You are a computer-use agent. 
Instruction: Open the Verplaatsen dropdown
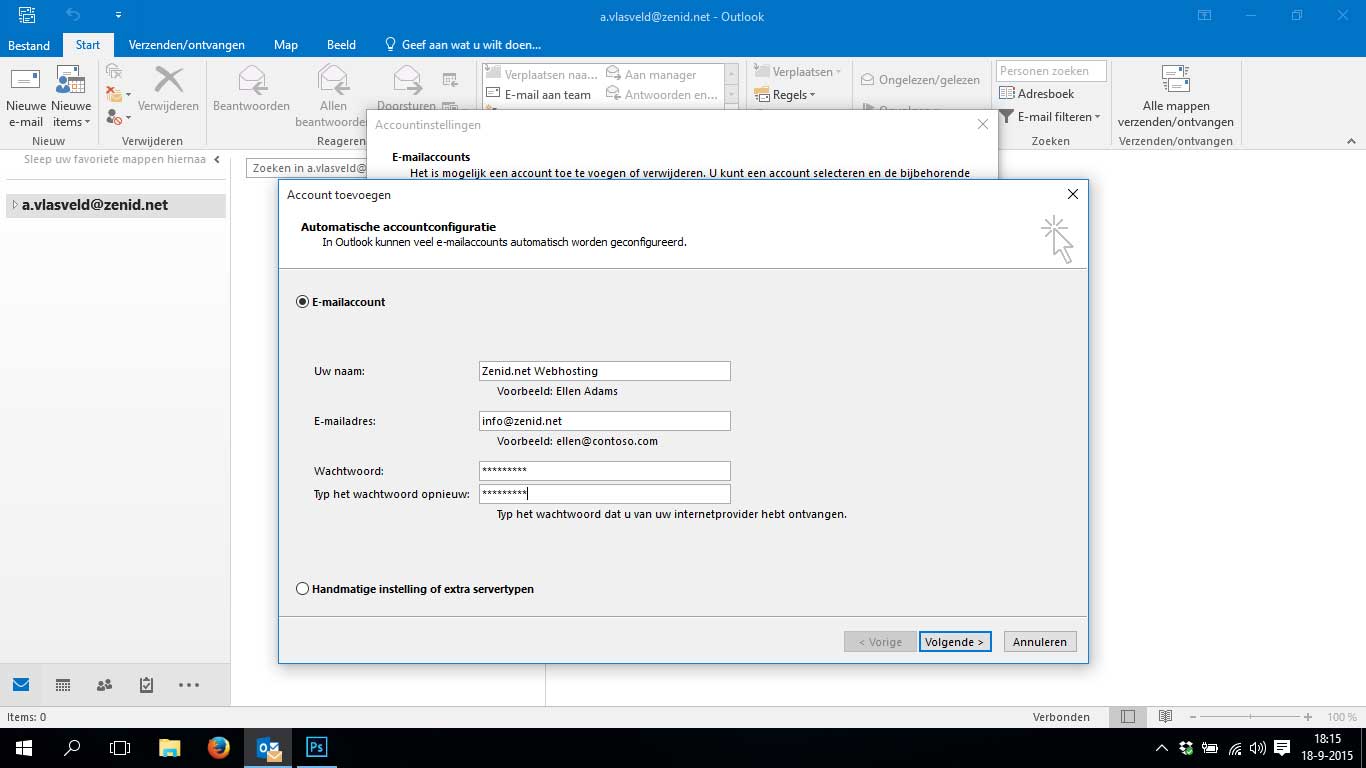click(798, 72)
